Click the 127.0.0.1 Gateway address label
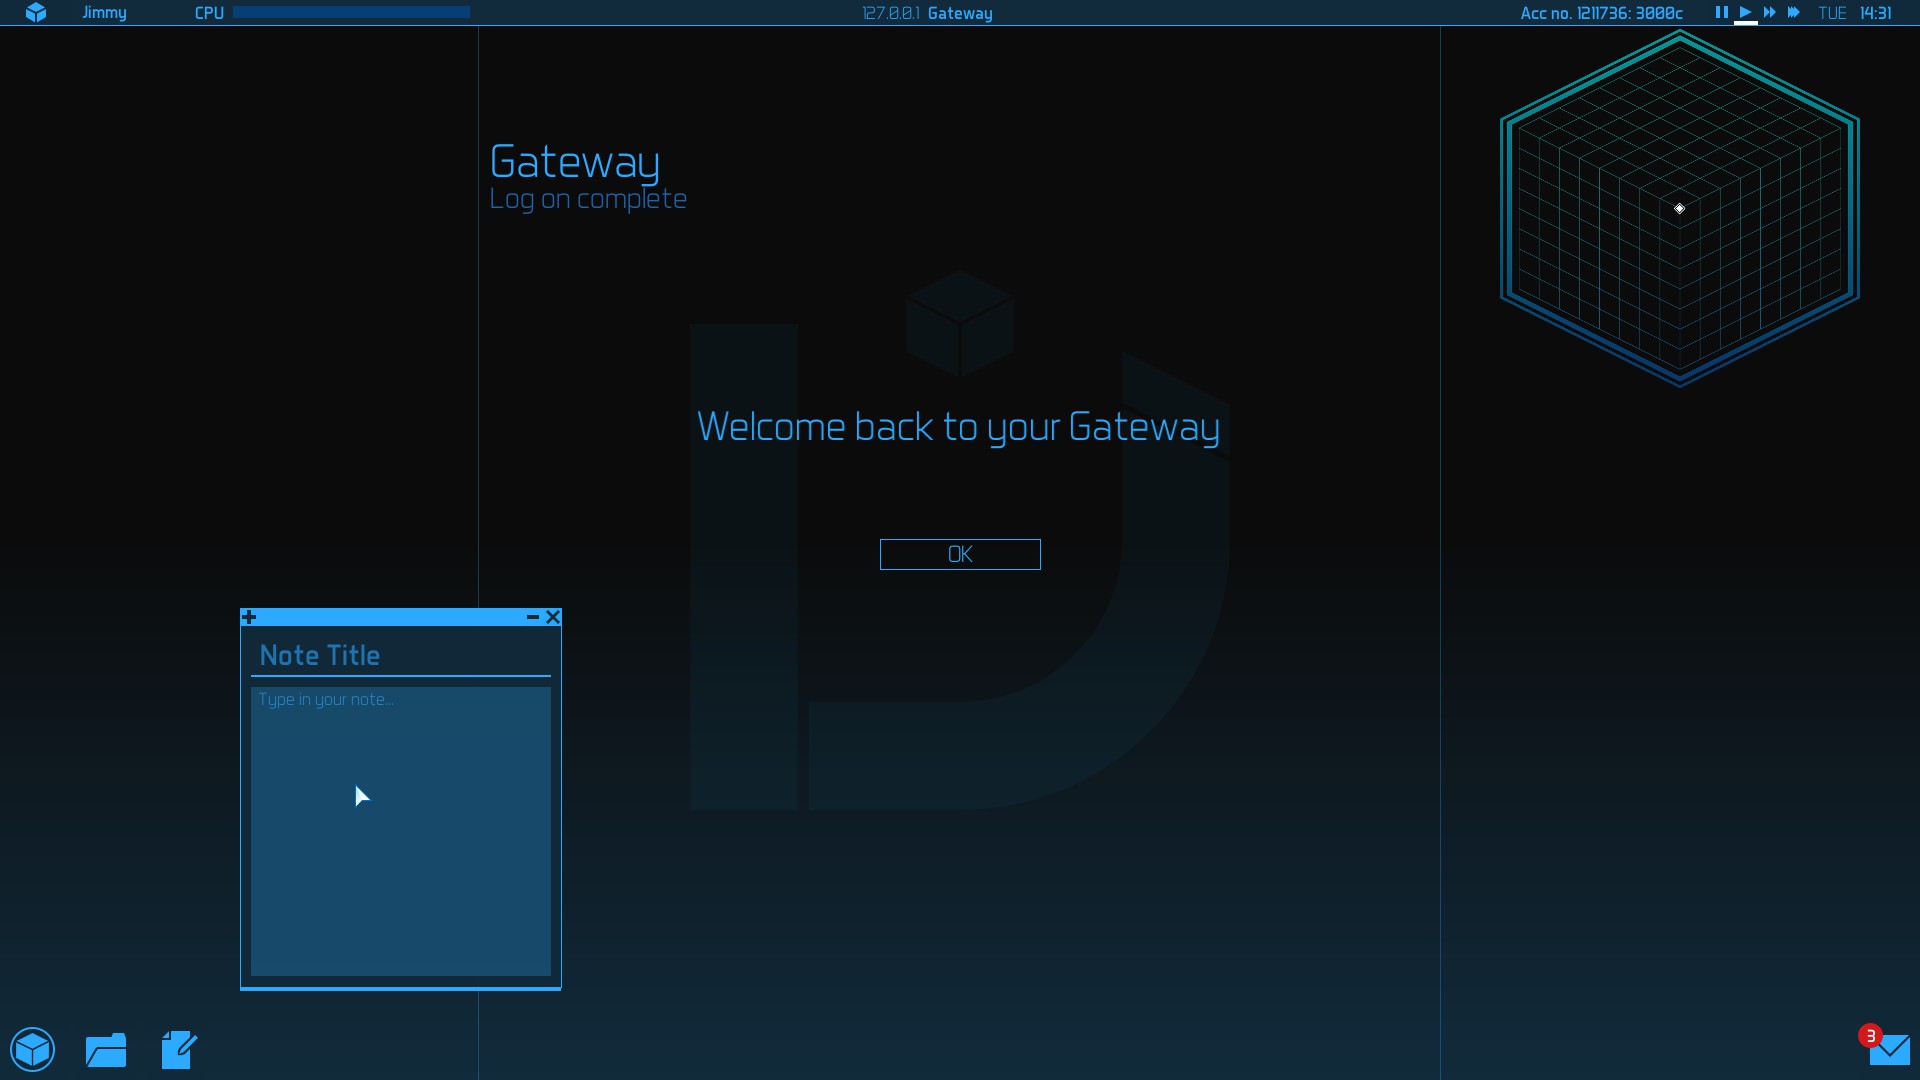Image resolution: width=1920 pixels, height=1080 pixels. pyautogui.click(x=927, y=13)
